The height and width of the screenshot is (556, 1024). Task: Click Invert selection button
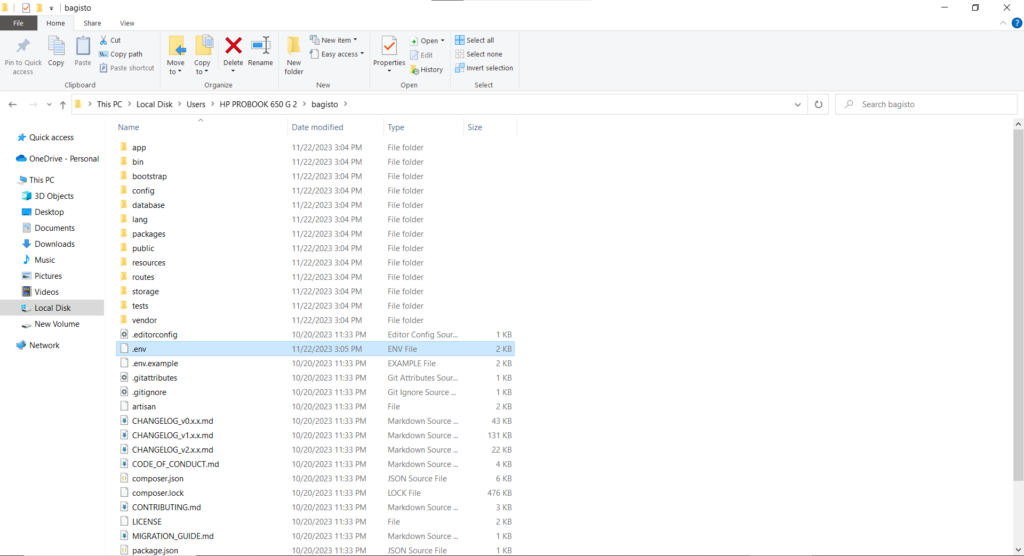[x=484, y=68]
